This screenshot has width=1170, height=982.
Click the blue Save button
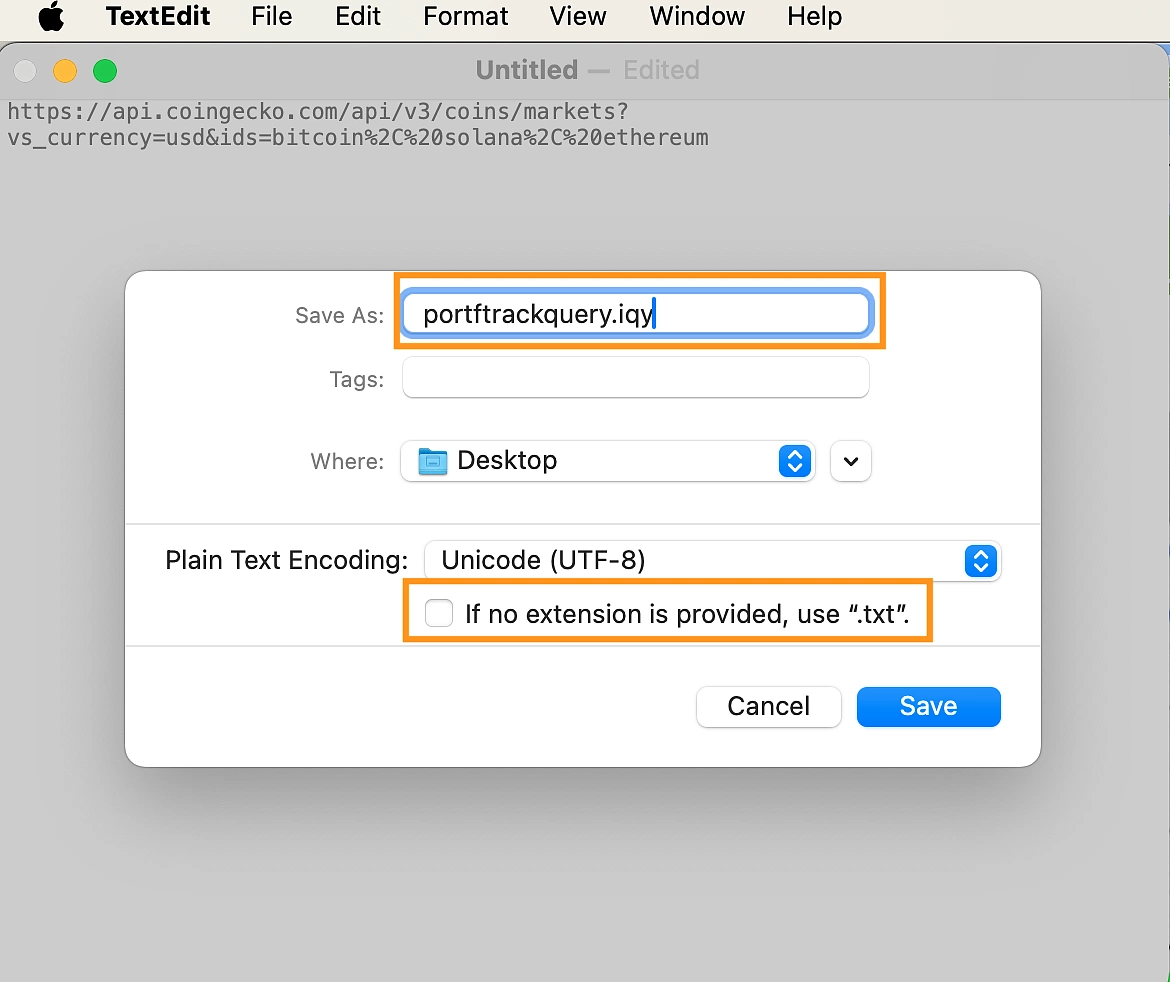tap(928, 706)
